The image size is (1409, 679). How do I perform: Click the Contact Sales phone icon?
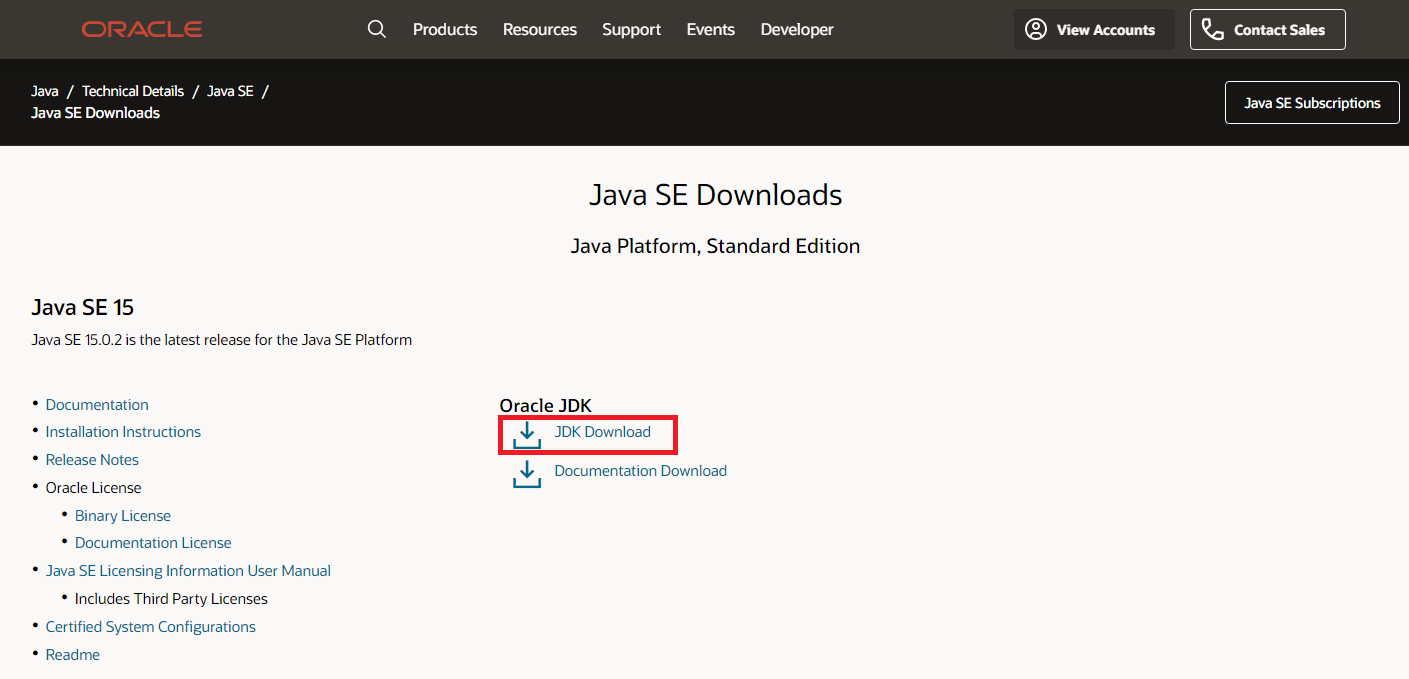[x=1212, y=30]
